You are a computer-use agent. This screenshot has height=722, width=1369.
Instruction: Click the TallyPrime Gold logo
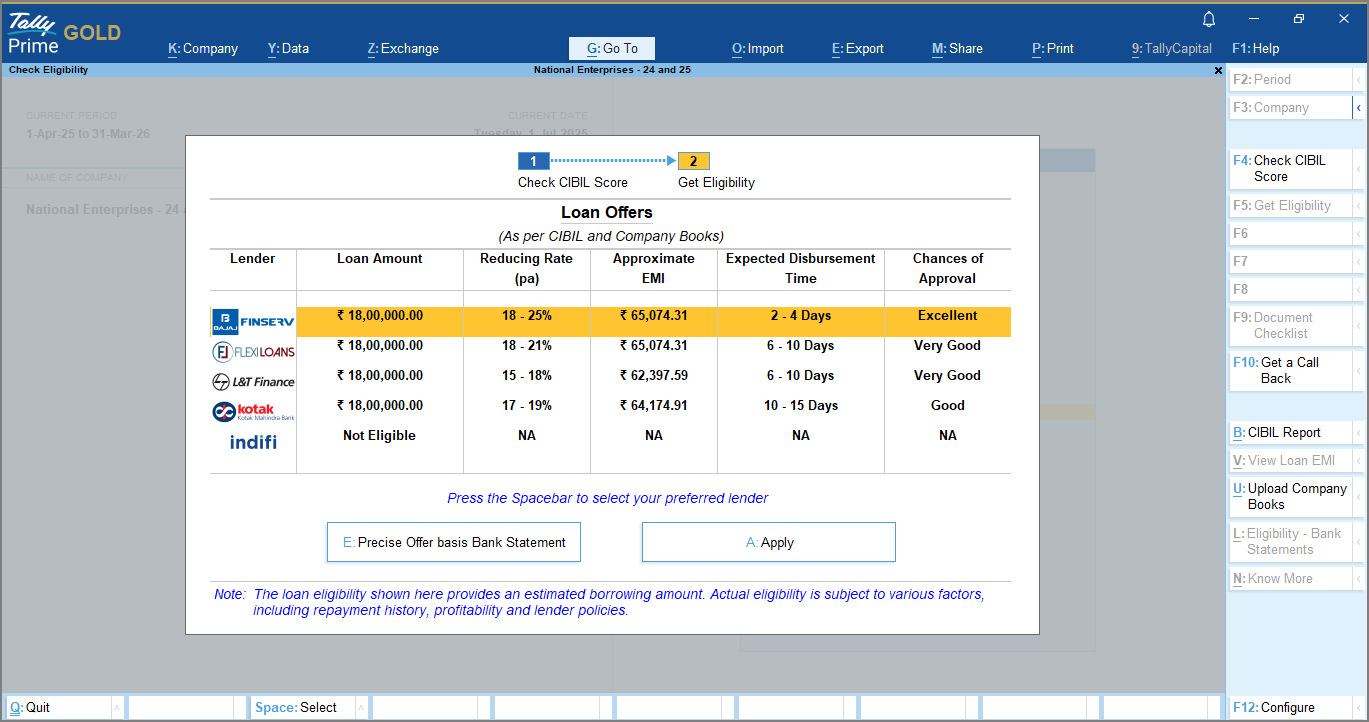click(x=64, y=32)
